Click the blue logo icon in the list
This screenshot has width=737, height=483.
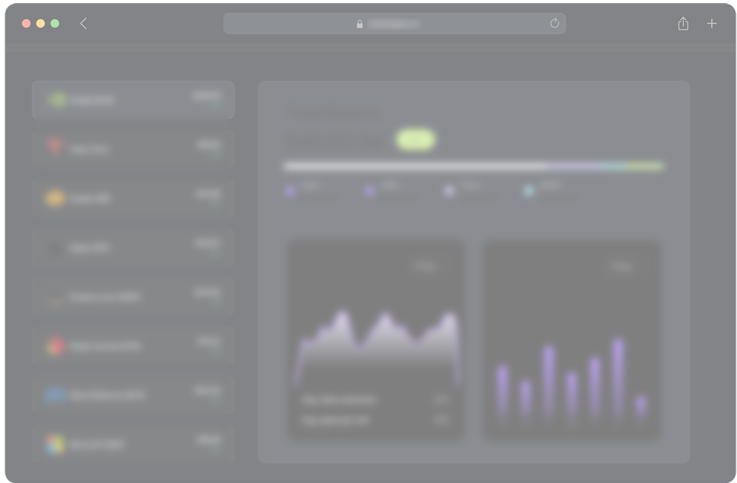(x=55, y=395)
